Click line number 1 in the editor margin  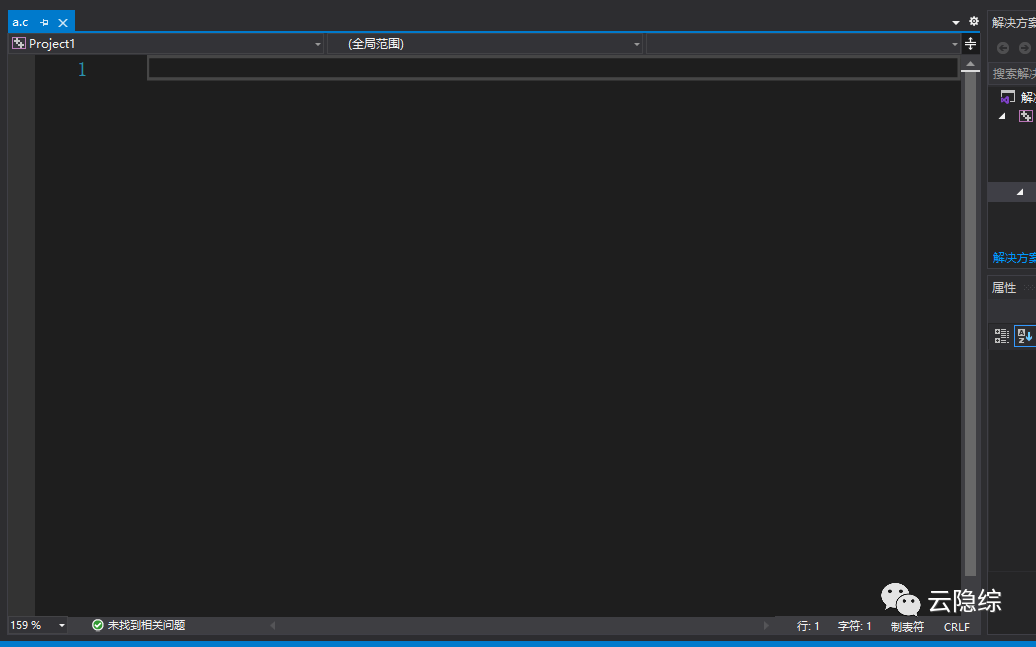pos(81,69)
